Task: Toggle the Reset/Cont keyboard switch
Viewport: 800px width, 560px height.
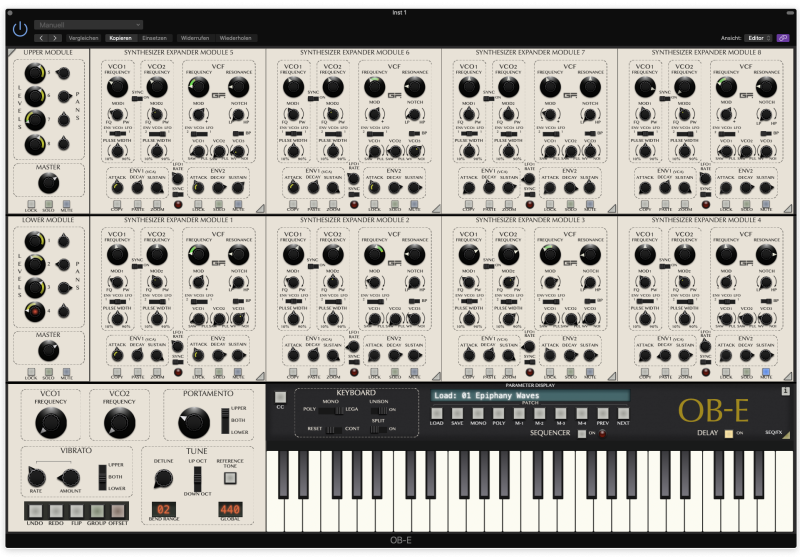Action: pos(334,429)
